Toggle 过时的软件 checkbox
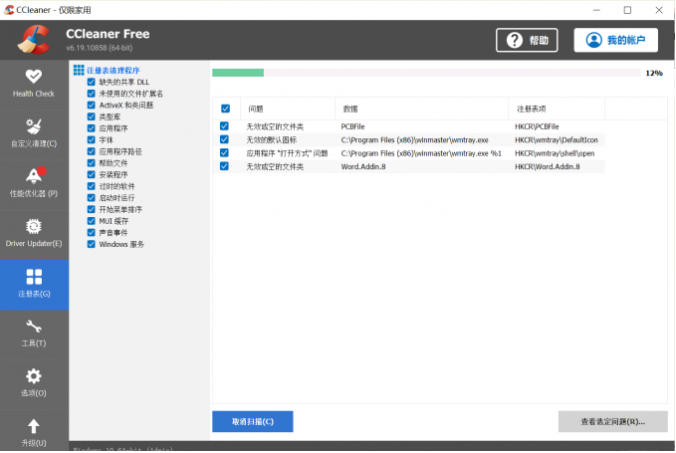Image resolution: width=676 pixels, height=453 pixels. click(x=91, y=186)
